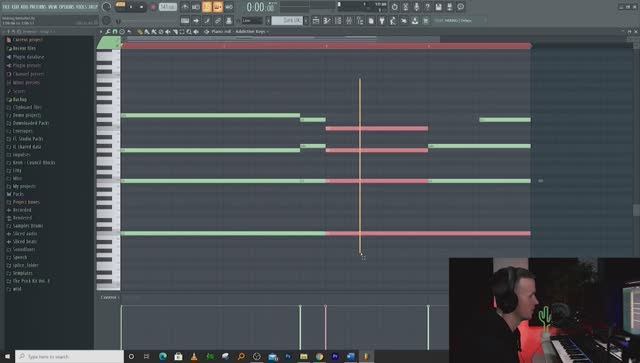Viewport: 640px width, 363px height.
Task: Toggle the metronome button after tempo
Action: coord(185,7)
